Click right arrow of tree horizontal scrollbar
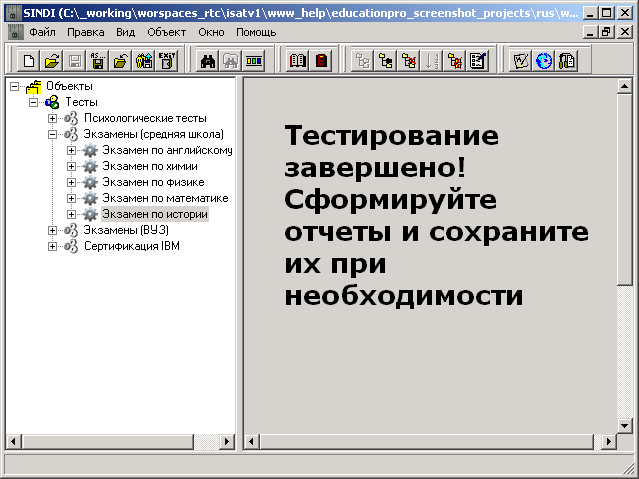Screen dimensions: 639x479 tap(229, 441)
